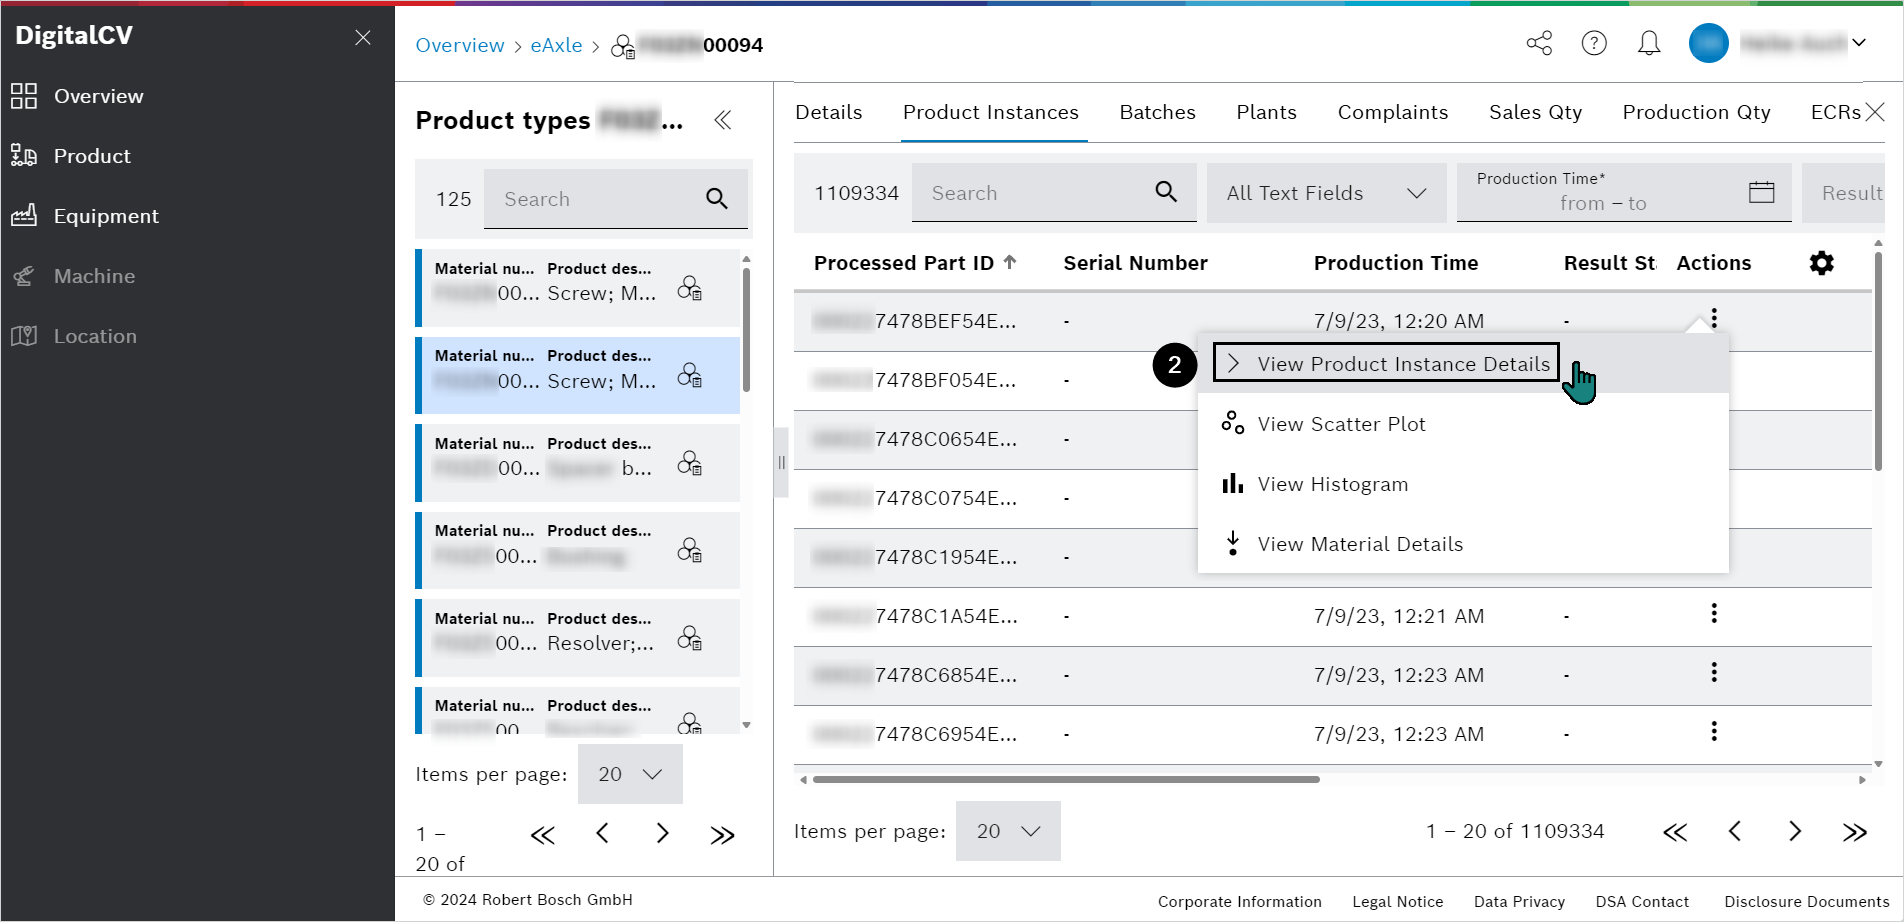Select the Machine sidebar icon
Viewport: 1904px width, 922px height.
coord(24,276)
